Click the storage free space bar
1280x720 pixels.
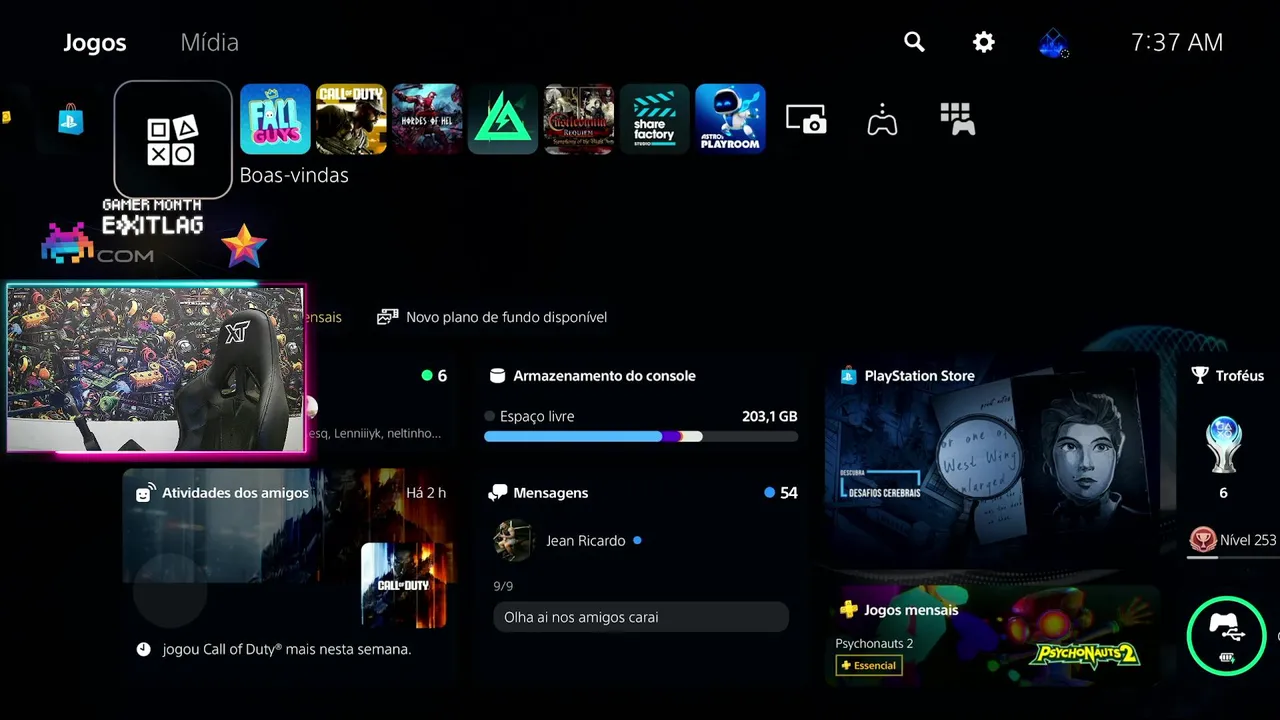pyautogui.click(x=641, y=436)
